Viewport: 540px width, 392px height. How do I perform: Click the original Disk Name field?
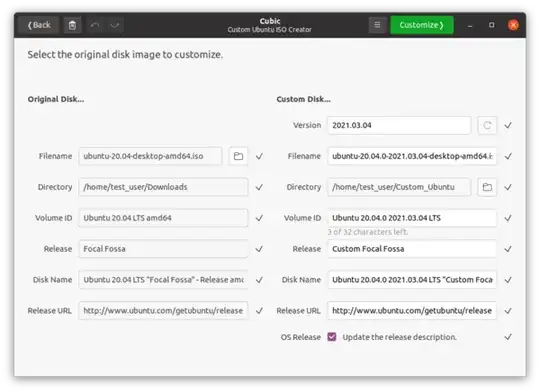tap(163, 280)
